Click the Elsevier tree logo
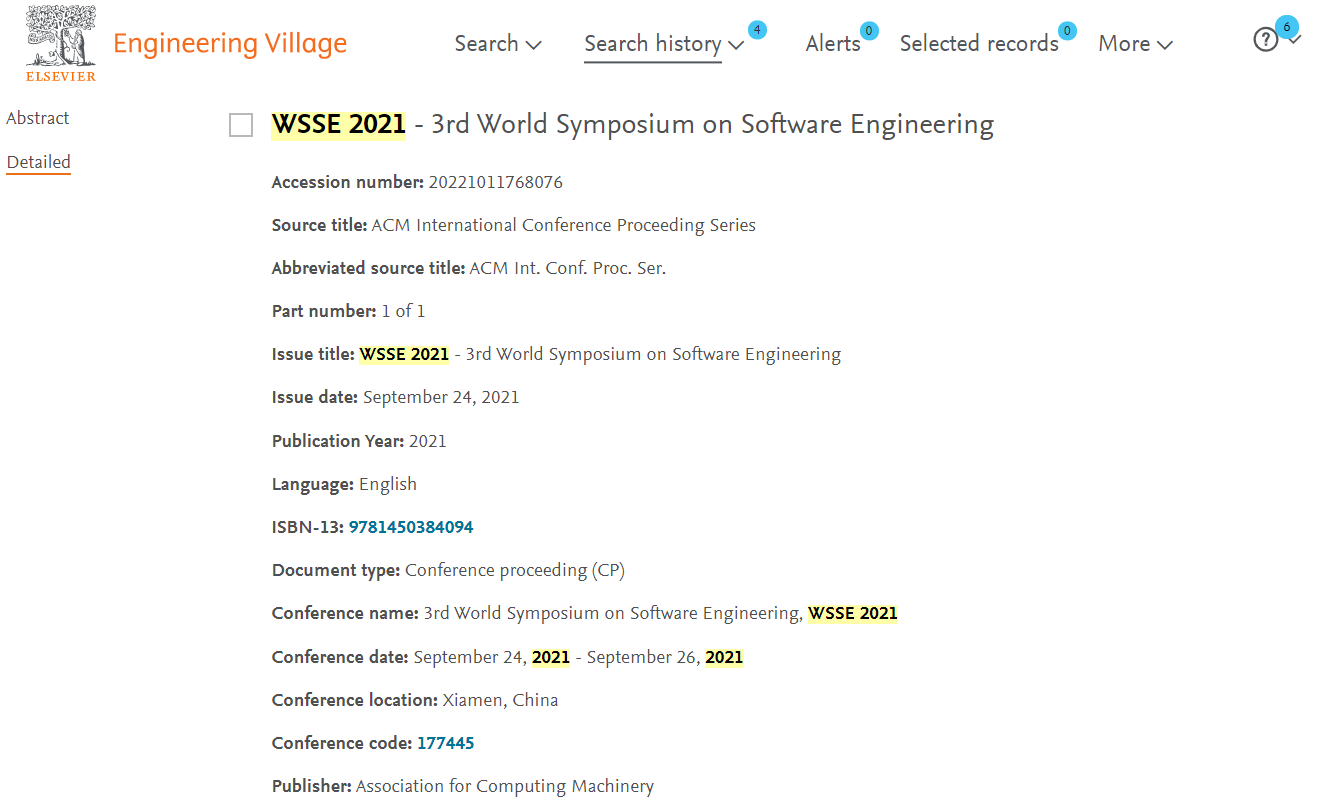Viewport: 1325px width, 805px height. point(61,43)
